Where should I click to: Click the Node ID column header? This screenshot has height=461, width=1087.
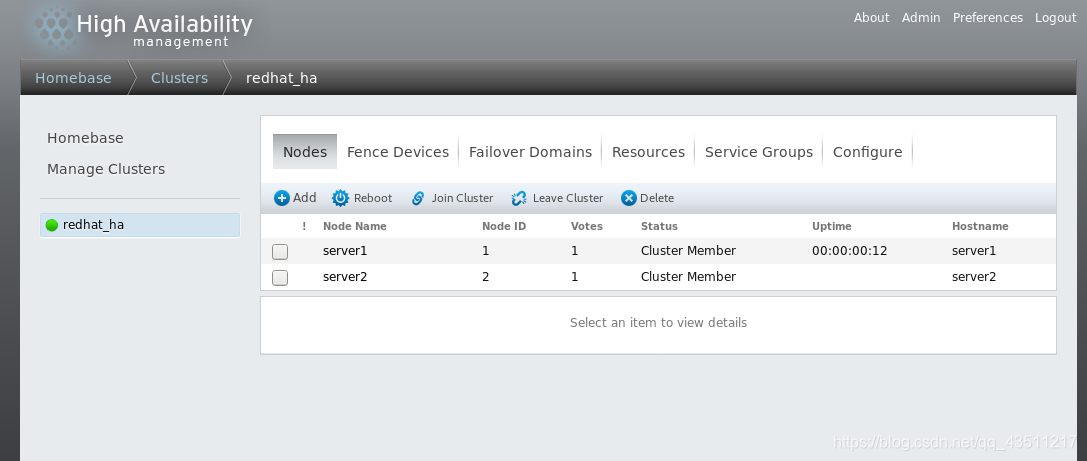tap(504, 227)
